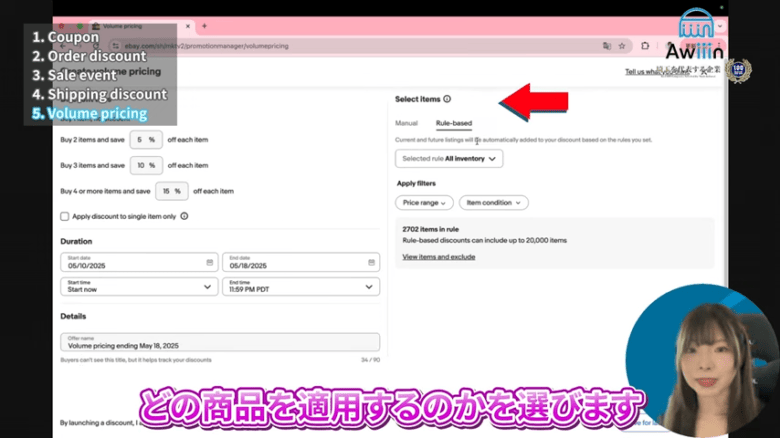The image size is (780, 438).
Task: Expand the Selected rule All inventory dropdown
Action: click(449, 158)
